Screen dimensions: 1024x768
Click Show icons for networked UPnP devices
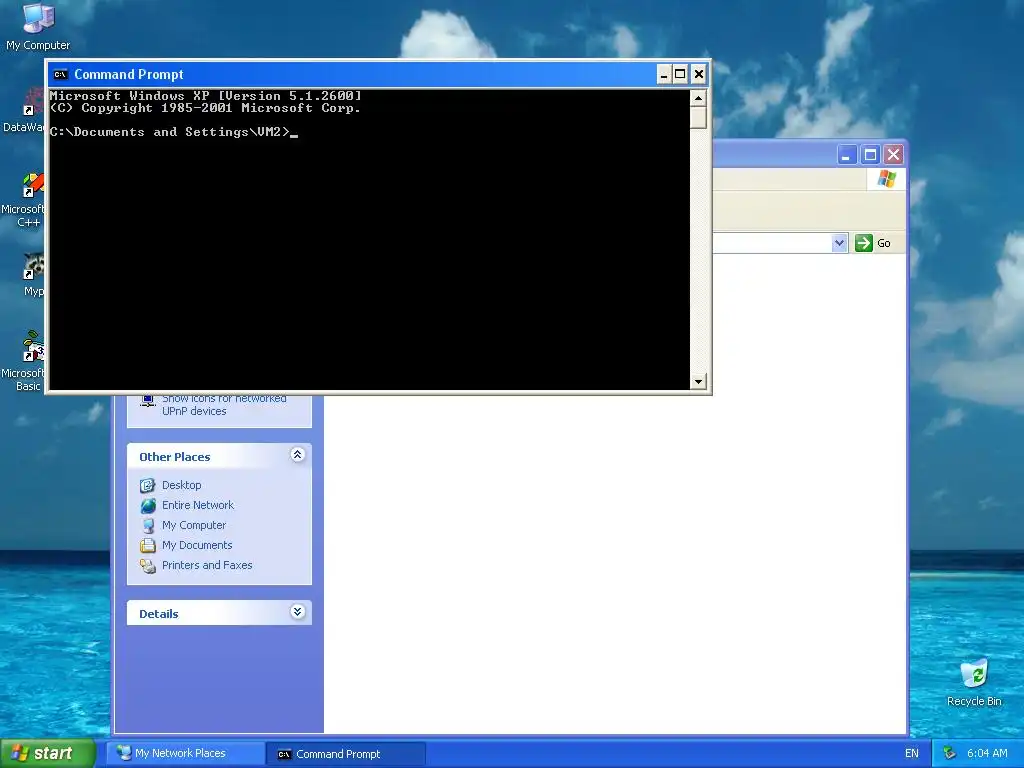pyautogui.click(x=224, y=405)
